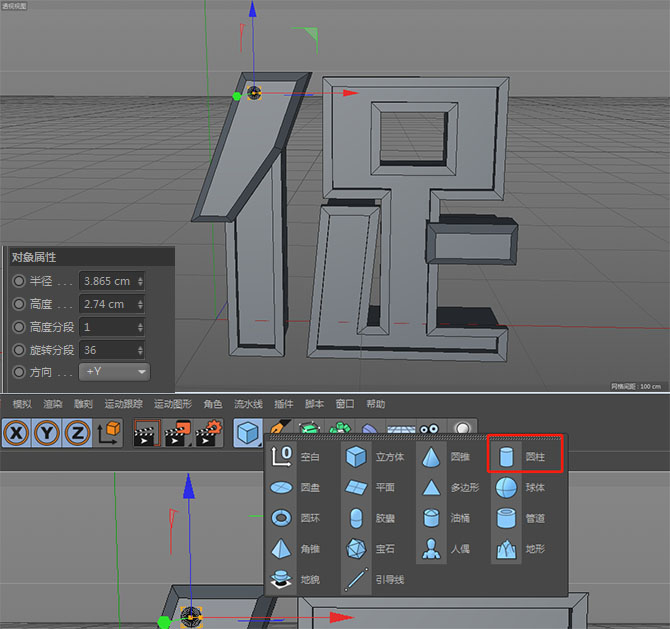Open the 帮助 menu
The width and height of the screenshot is (670, 629).
376,404
